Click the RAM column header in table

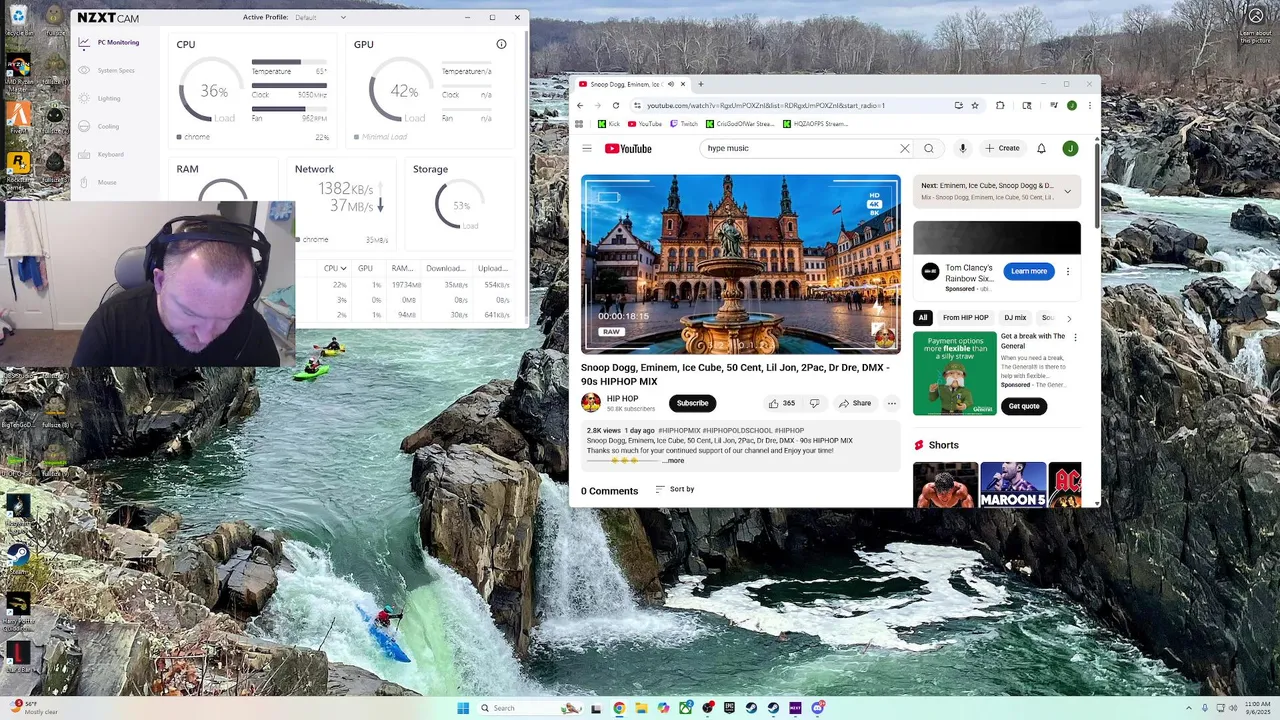(402, 268)
